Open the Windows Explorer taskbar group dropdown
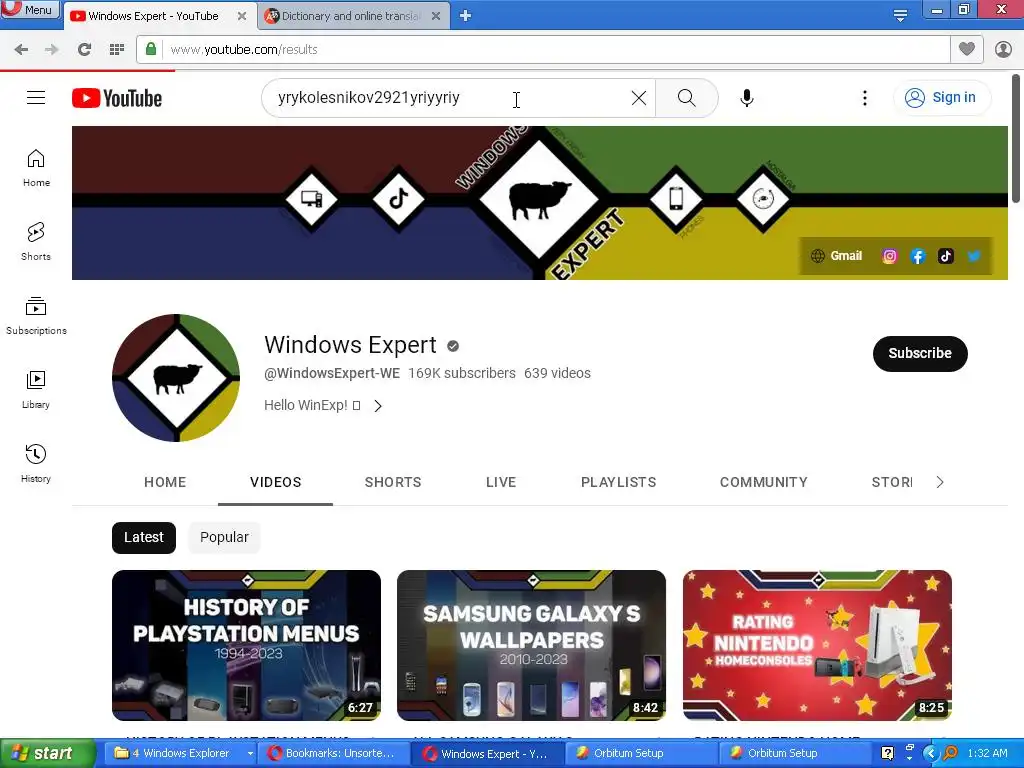Screen dimensions: 1024x768 249,753
